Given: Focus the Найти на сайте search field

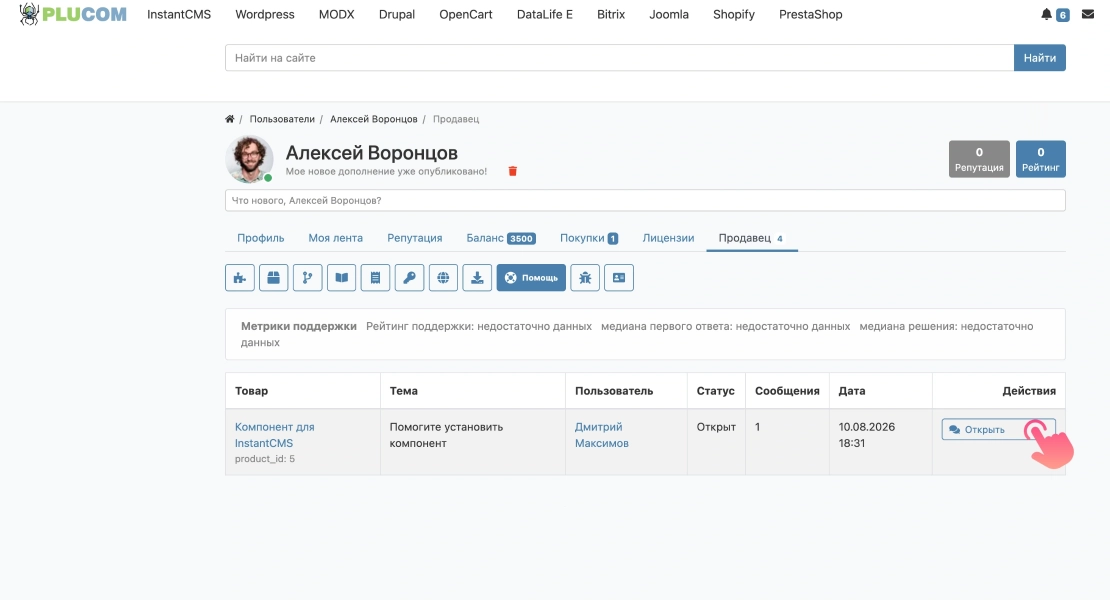Looking at the screenshot, I should [x=619, y=58].
